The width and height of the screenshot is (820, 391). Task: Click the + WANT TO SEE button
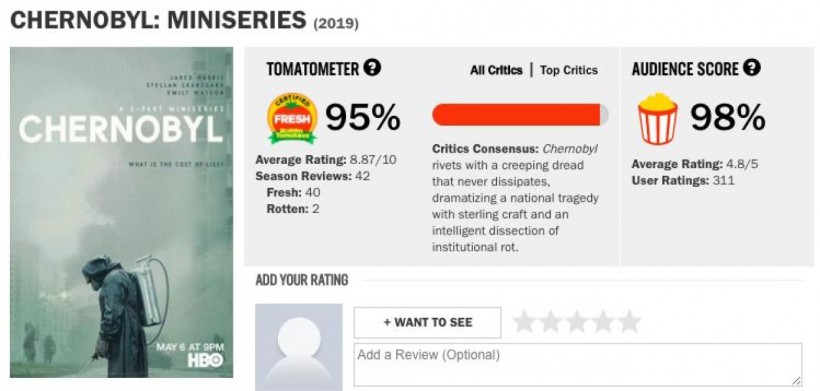(427, 323)
